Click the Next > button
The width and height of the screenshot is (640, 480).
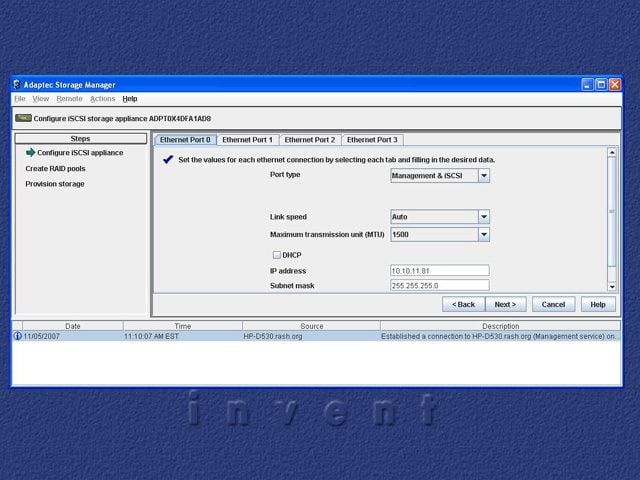[x=505, y=304]
